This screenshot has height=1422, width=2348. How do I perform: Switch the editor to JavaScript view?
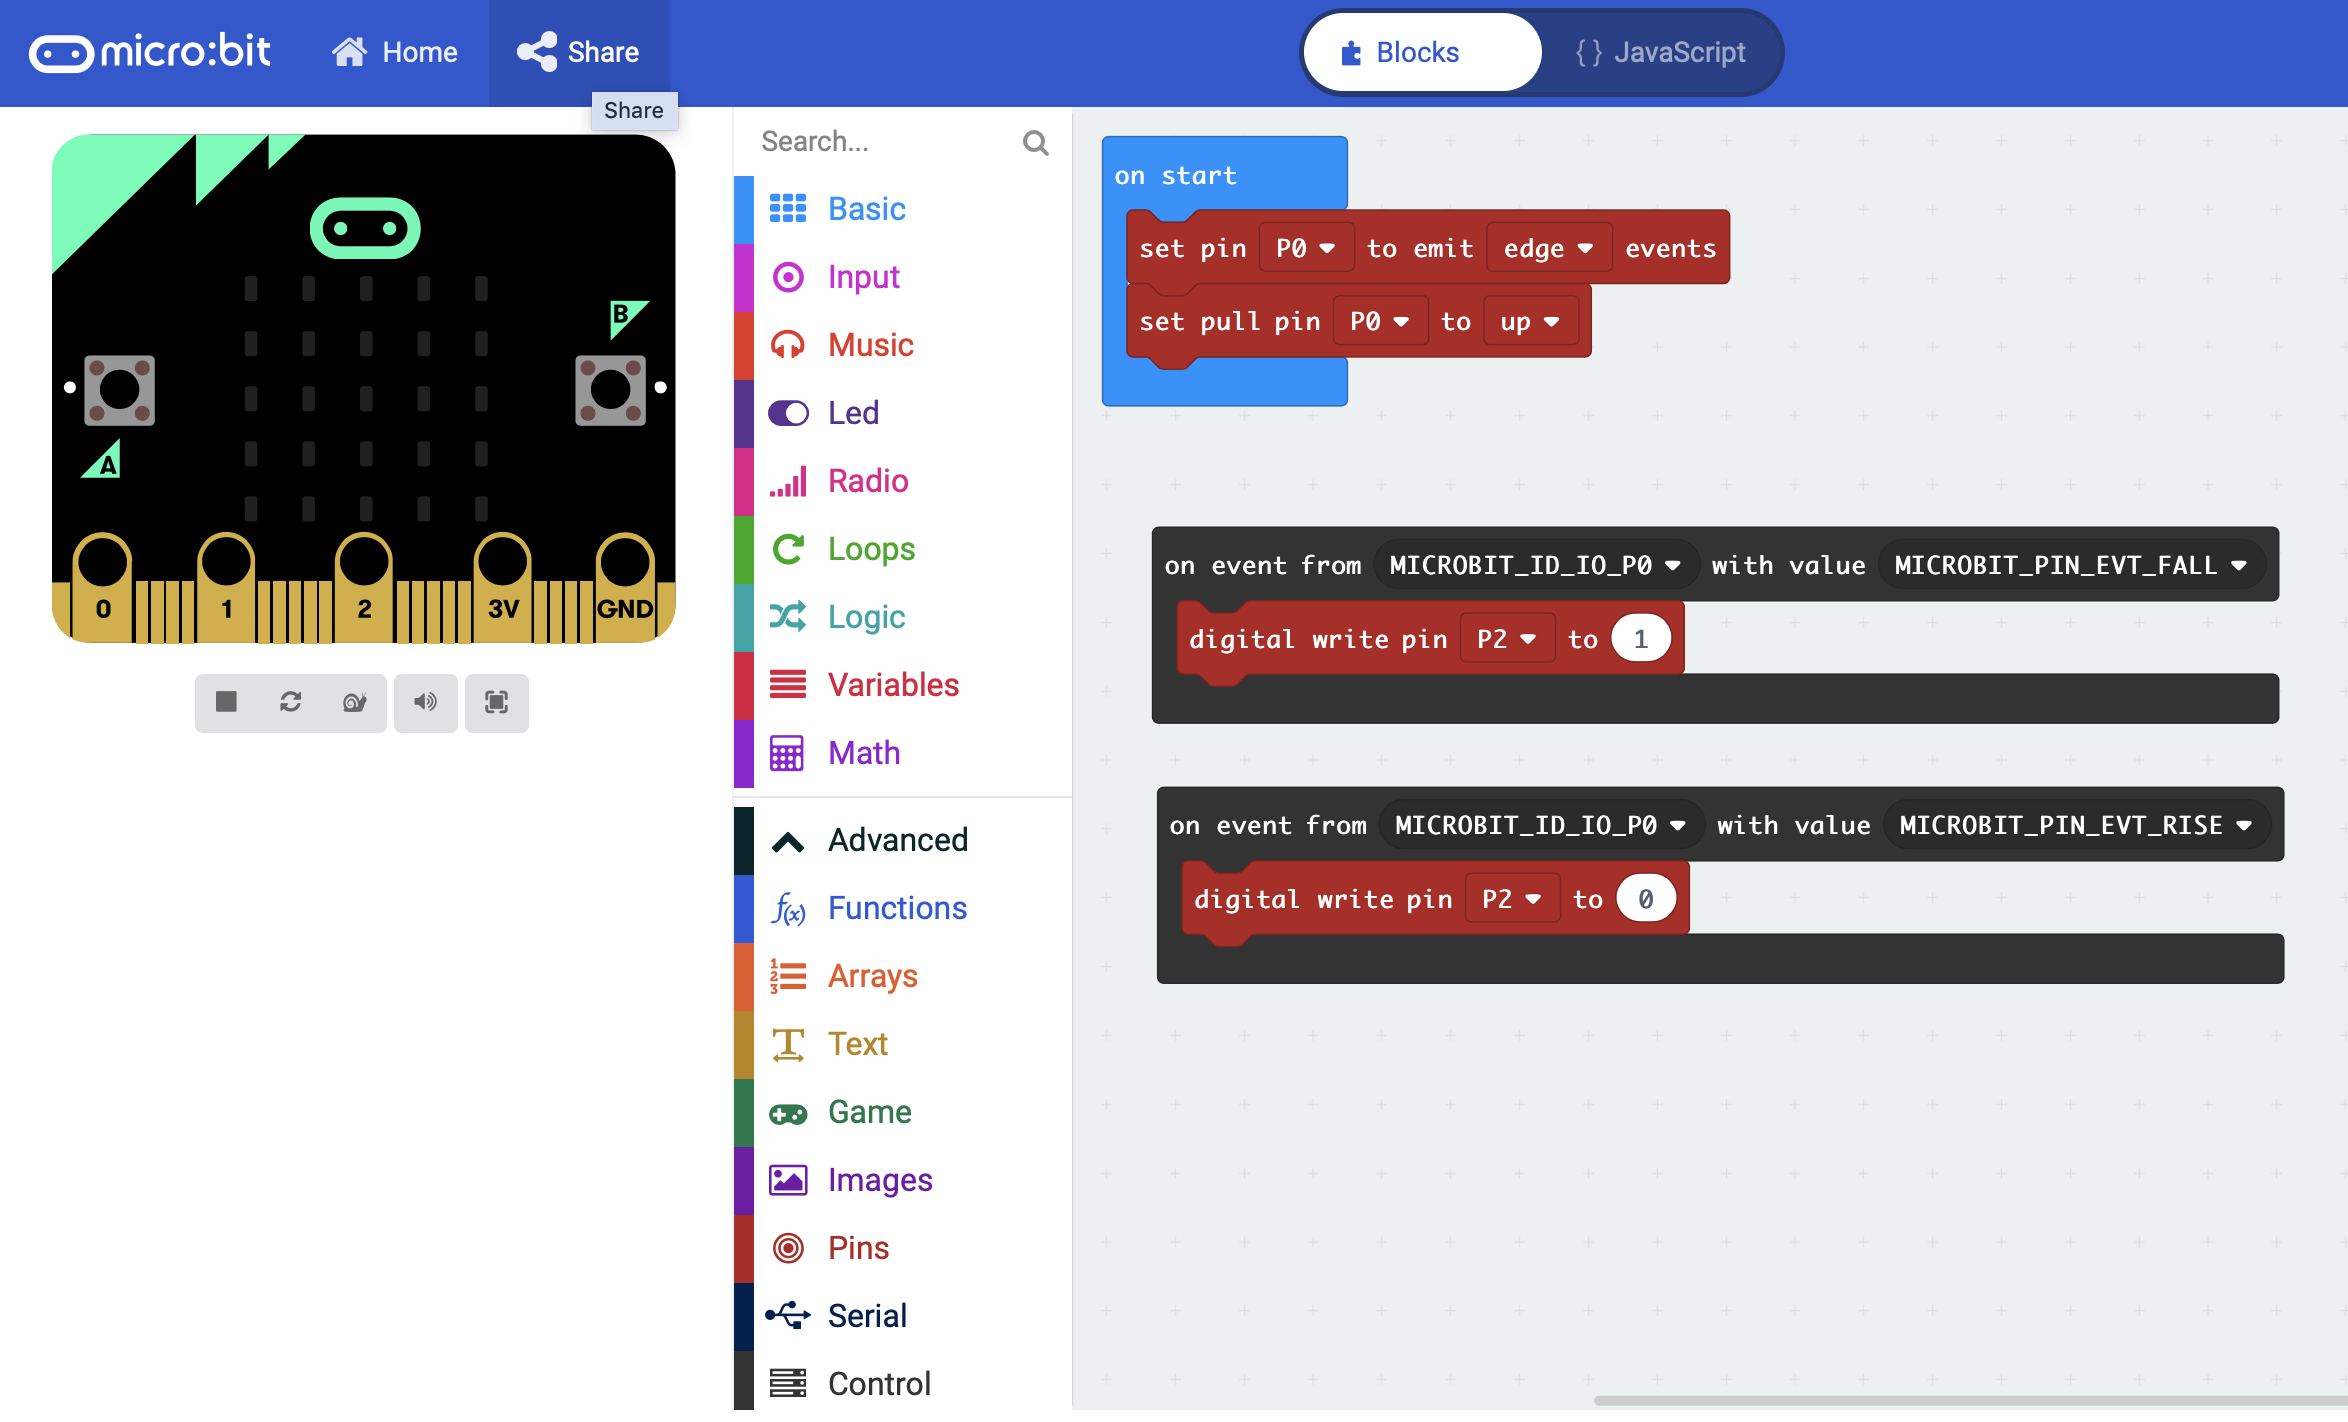[x=1661, y=52]
